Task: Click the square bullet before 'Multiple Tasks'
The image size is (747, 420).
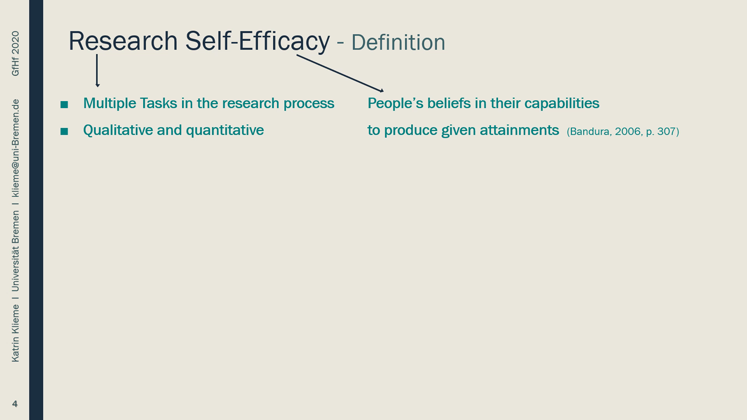Action: coord(63,104)
